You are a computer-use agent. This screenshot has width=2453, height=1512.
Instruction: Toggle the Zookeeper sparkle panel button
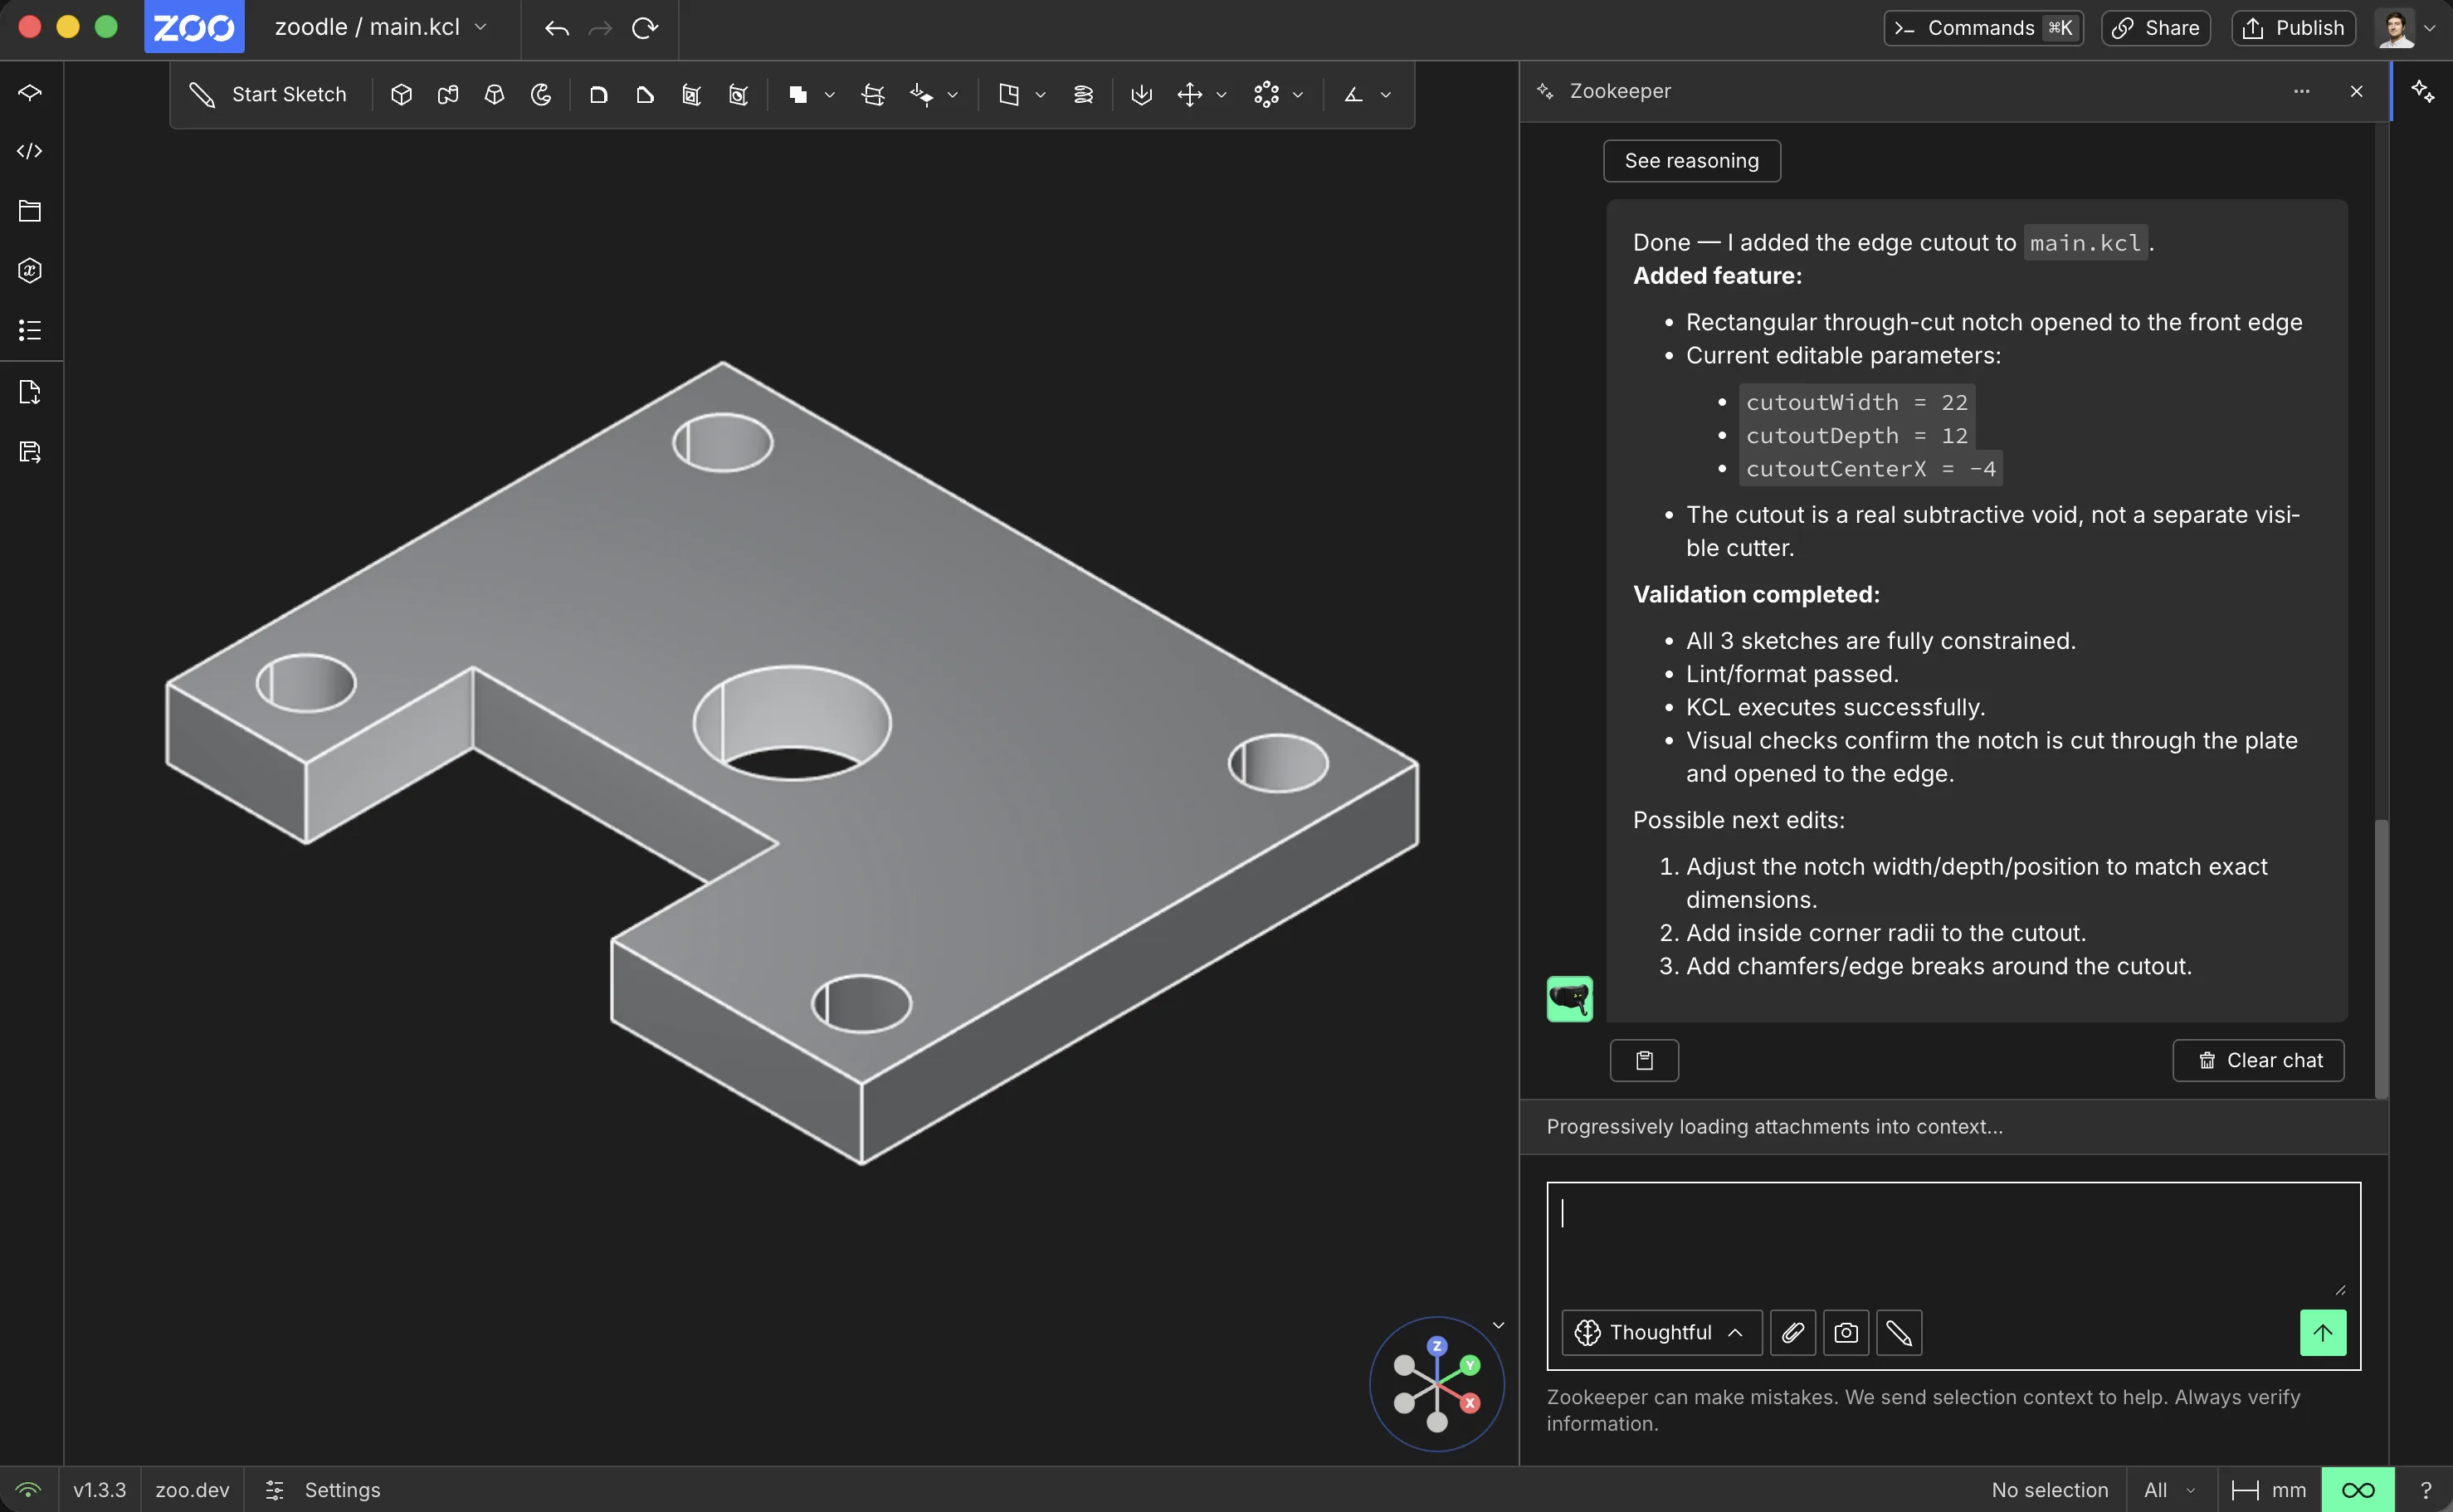[x=2422, y=91]
